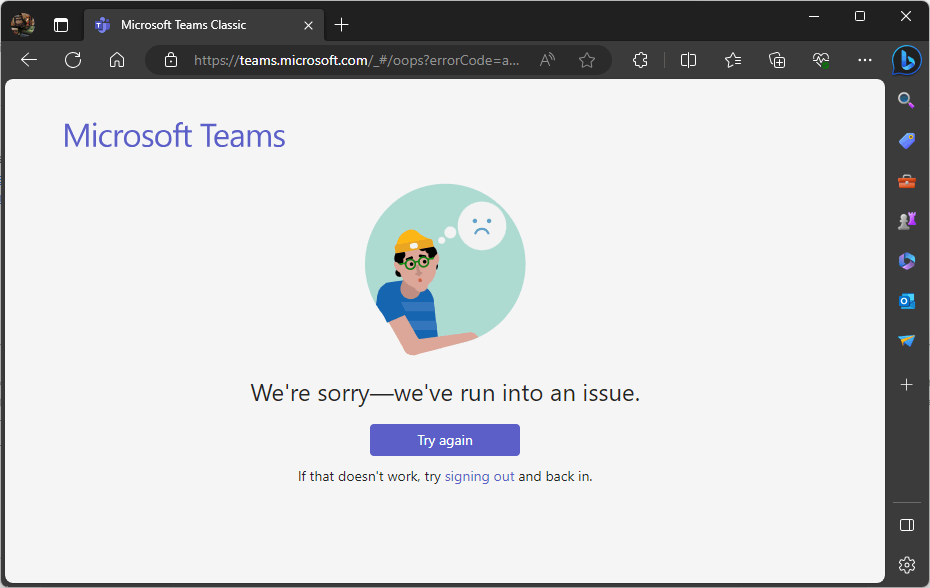Viewport: 930px width, 588px height.
Task: Click the Try again button
Action: coord(445,440)
